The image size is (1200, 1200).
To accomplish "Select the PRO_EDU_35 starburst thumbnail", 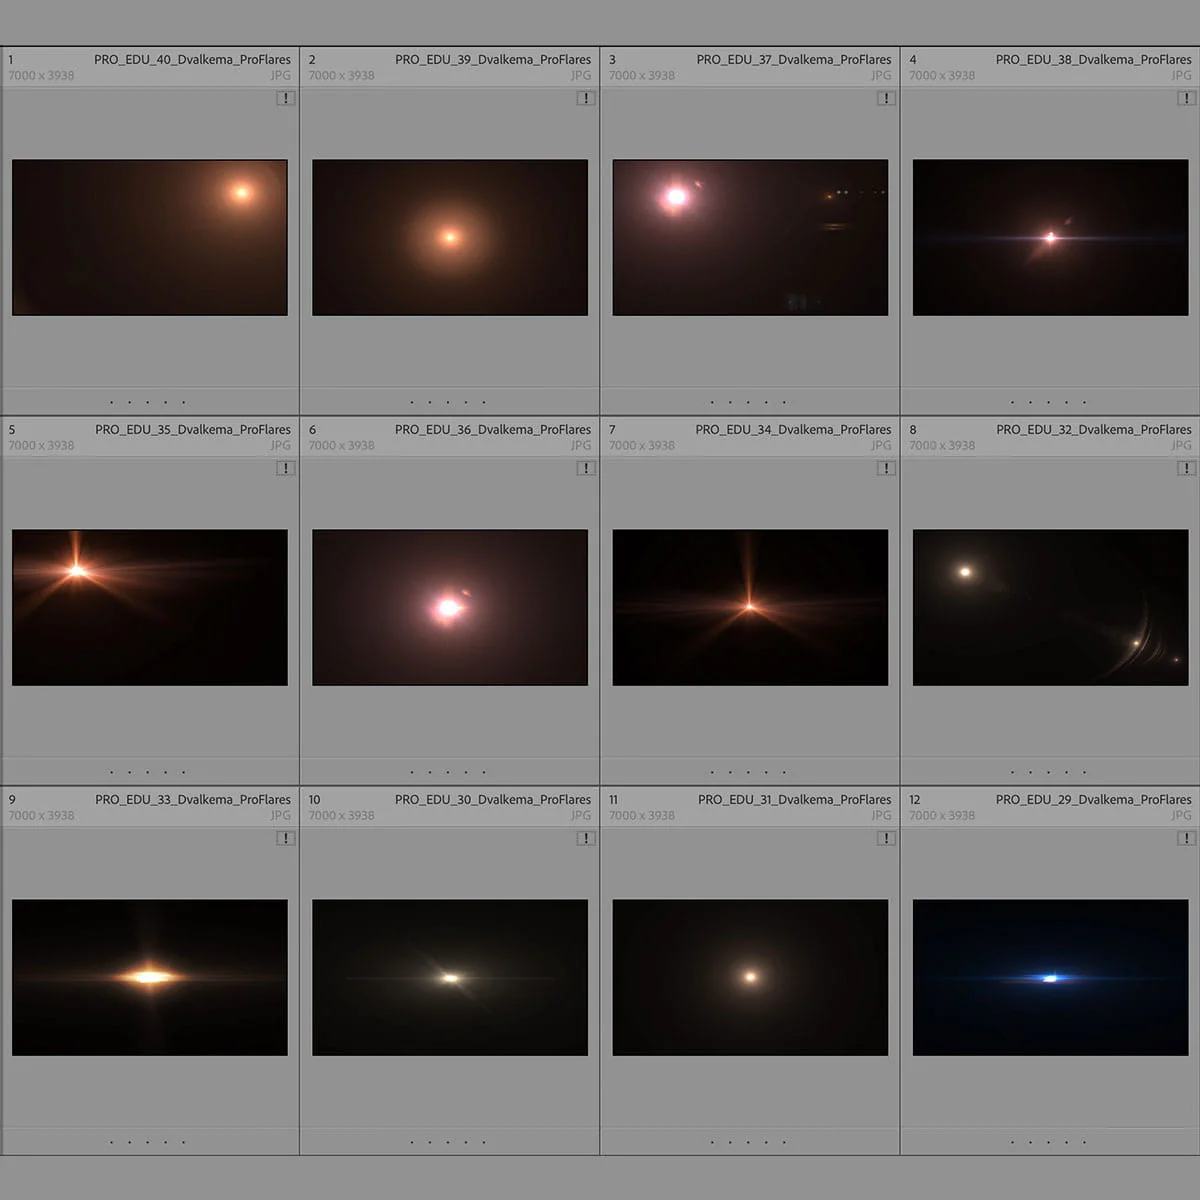I will (150, 608).
